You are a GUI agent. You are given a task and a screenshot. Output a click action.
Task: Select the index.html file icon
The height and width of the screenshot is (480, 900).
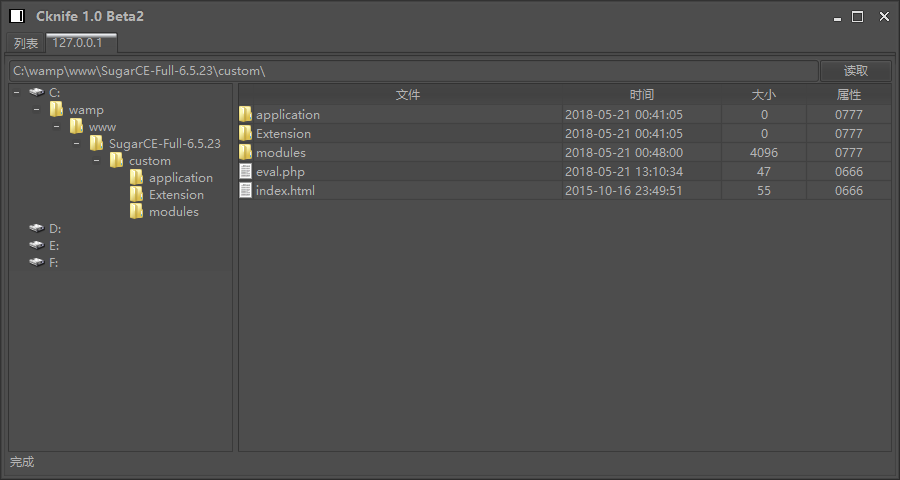pos(245,190)
